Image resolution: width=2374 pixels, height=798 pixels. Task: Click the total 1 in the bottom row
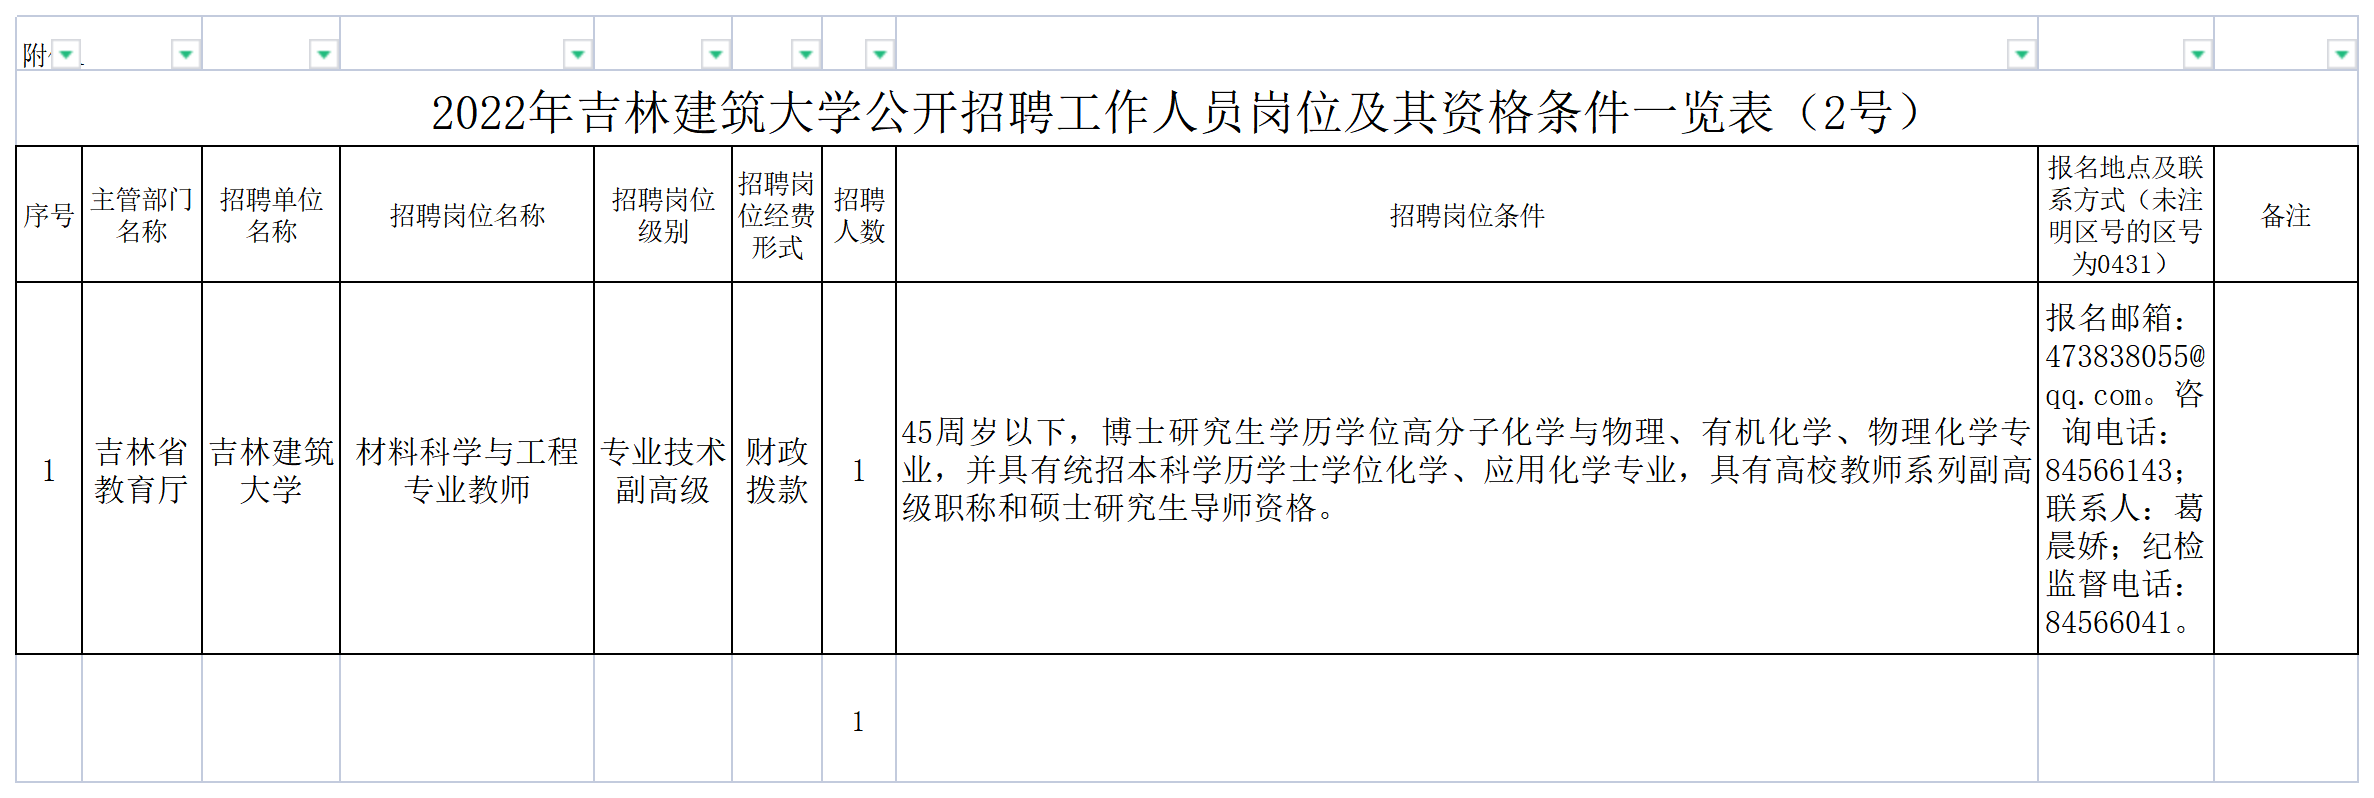(x=859, y=719)
